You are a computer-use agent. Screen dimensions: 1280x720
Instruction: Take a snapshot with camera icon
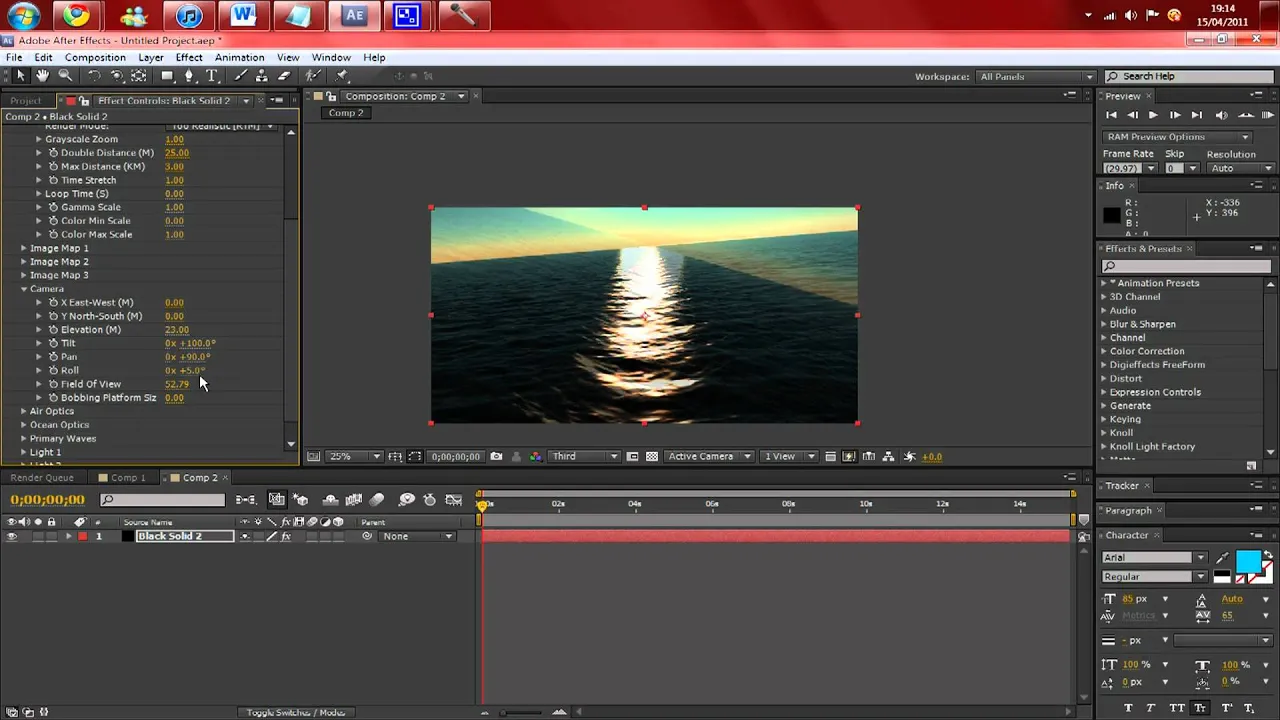click(x=496, y=457)
